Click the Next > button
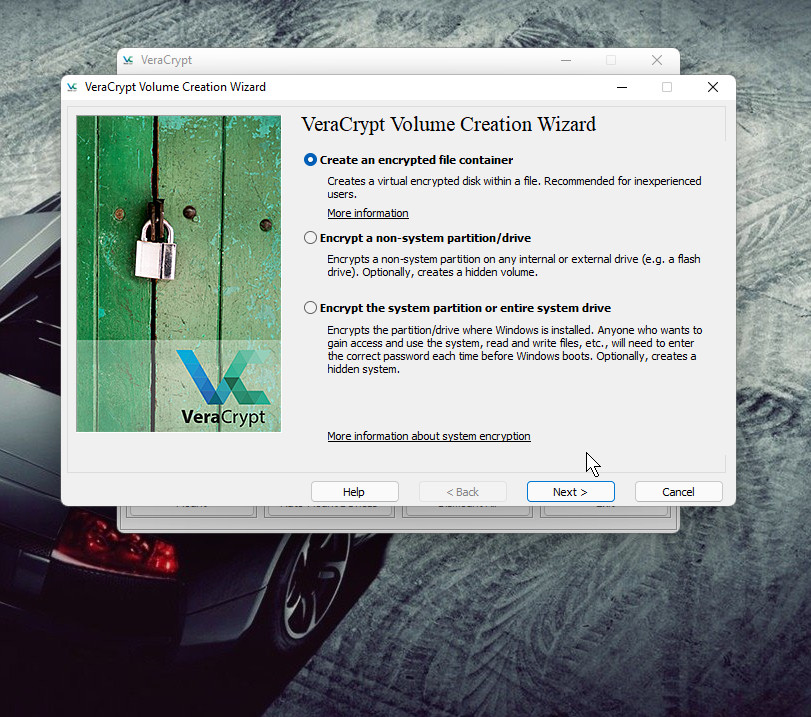811x717 pixels. (x=570, y=491)
